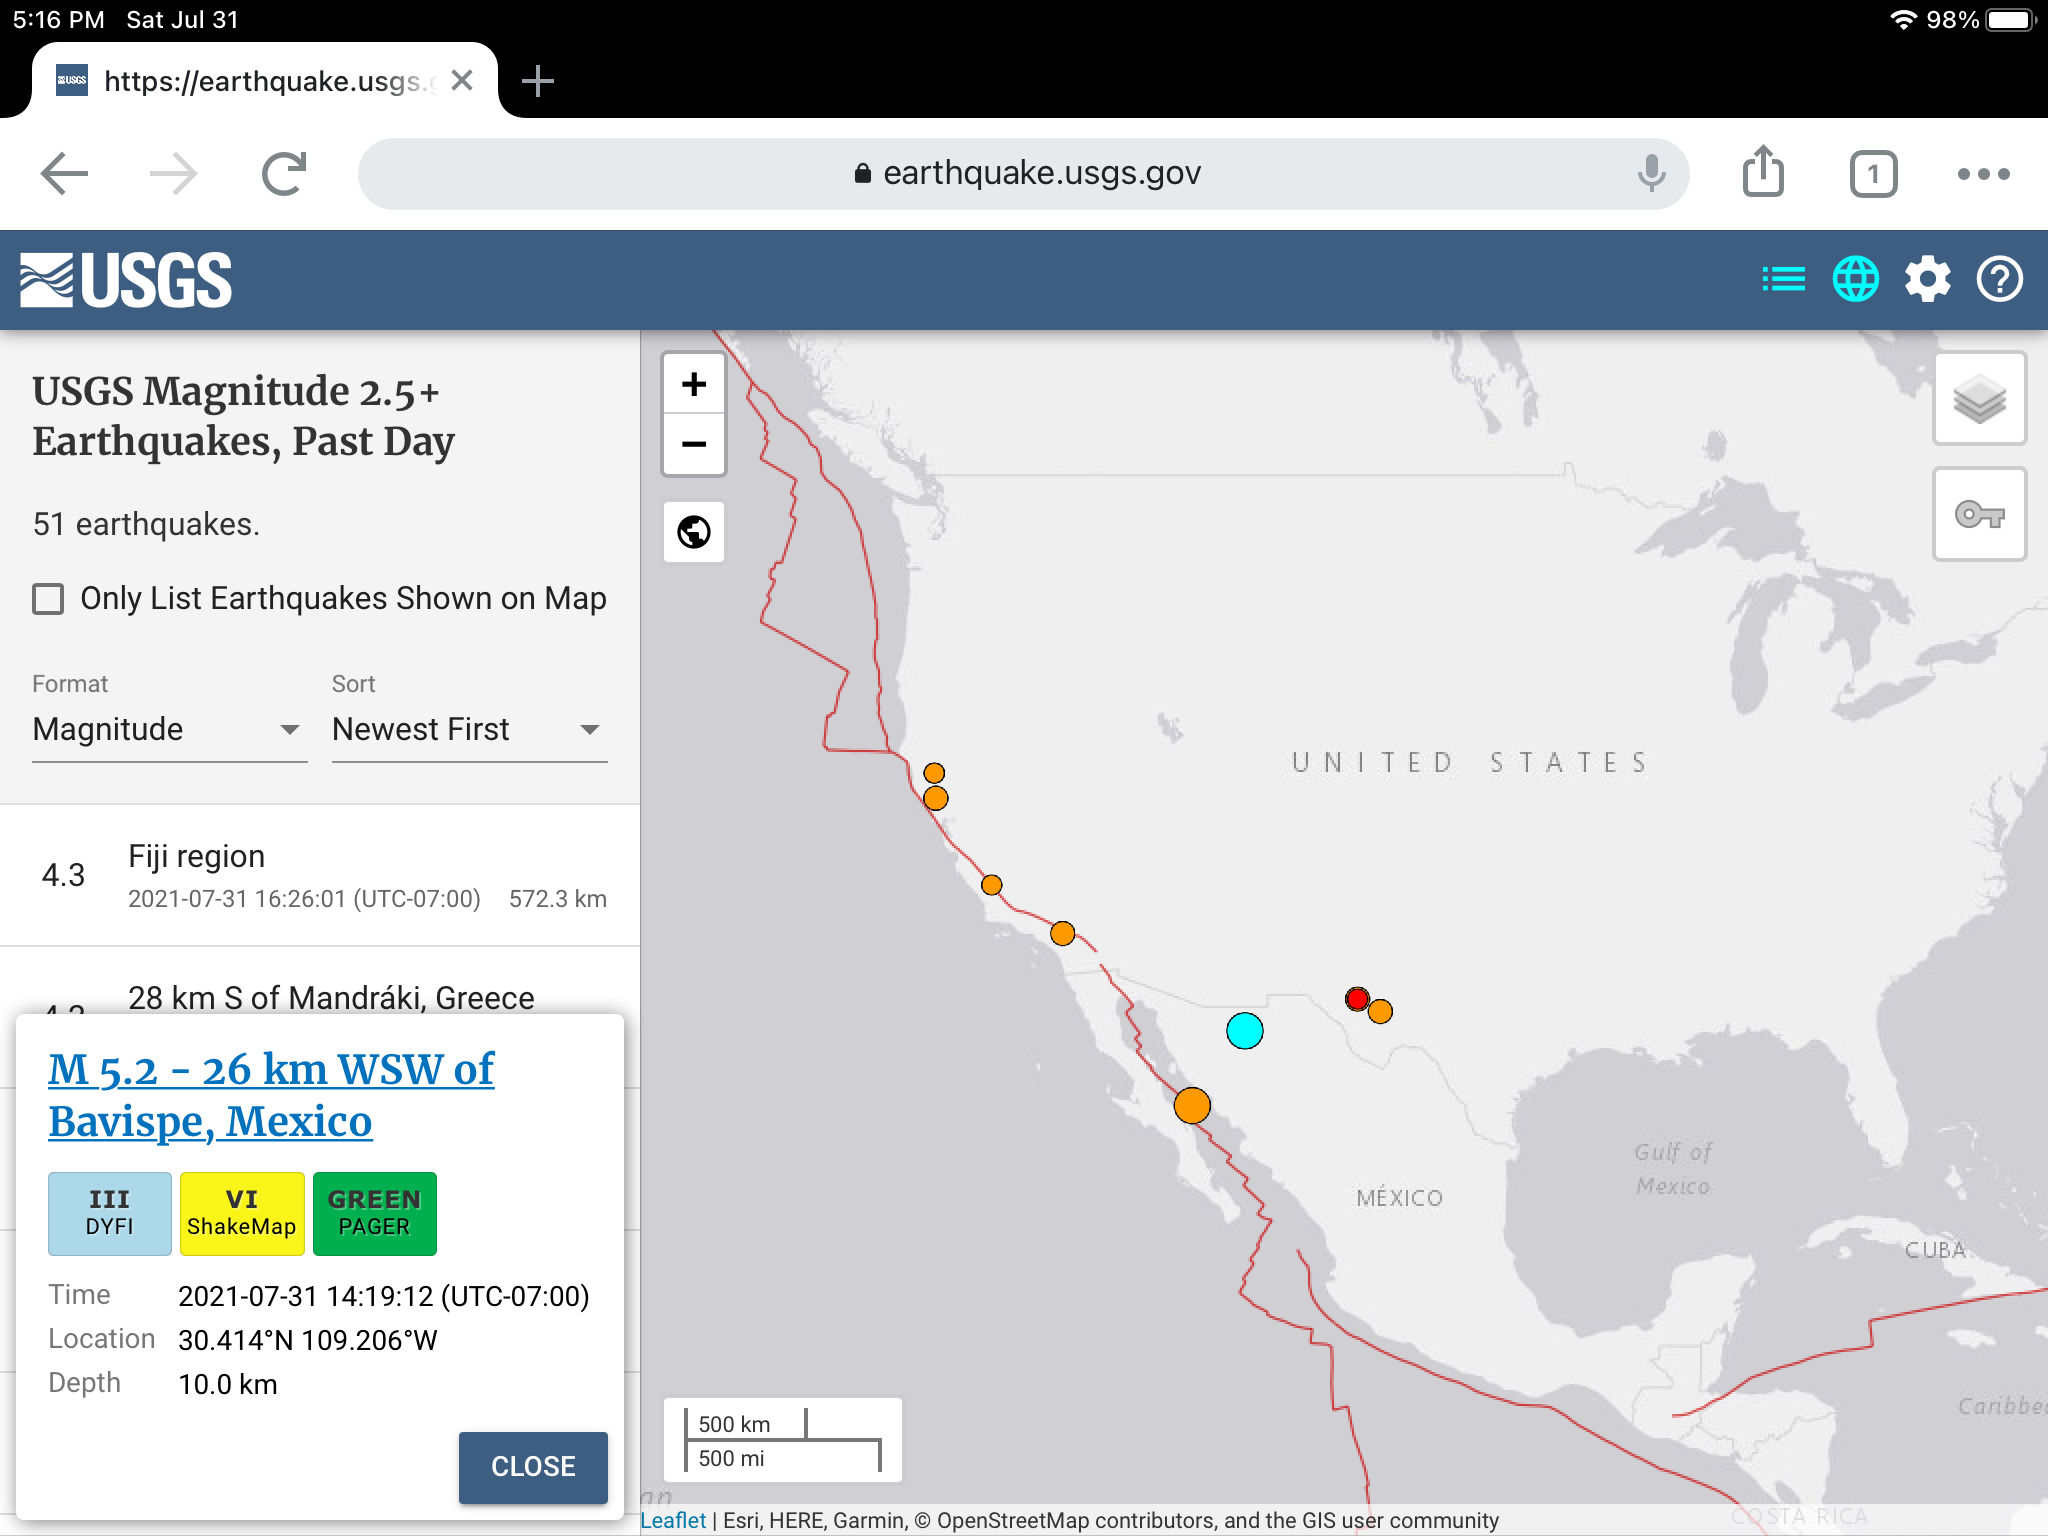Viewport: 2048px width, 1536px height.
Task: Open settings gear in USGS header
Action: click(1927, 279)
